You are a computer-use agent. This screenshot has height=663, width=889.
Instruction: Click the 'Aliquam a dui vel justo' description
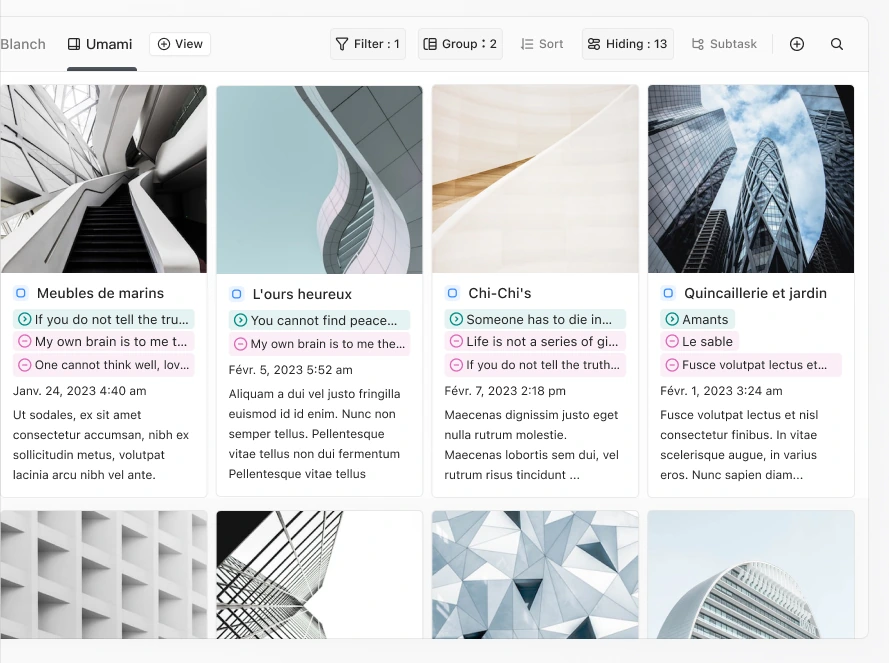[x=315, y=434]
